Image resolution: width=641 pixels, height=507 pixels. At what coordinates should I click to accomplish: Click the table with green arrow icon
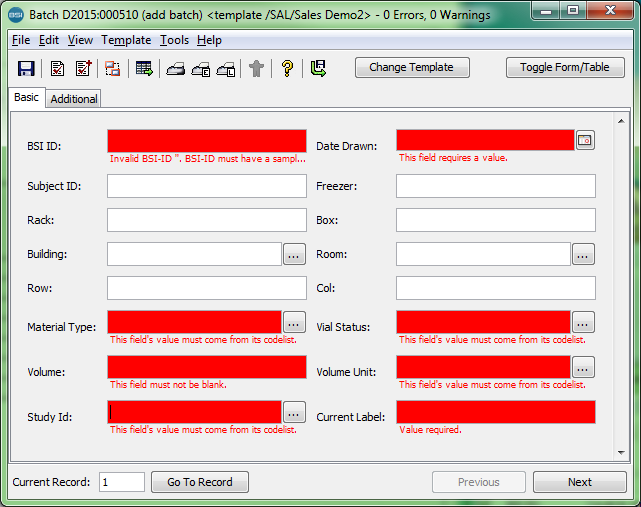[x=144, y=68]
